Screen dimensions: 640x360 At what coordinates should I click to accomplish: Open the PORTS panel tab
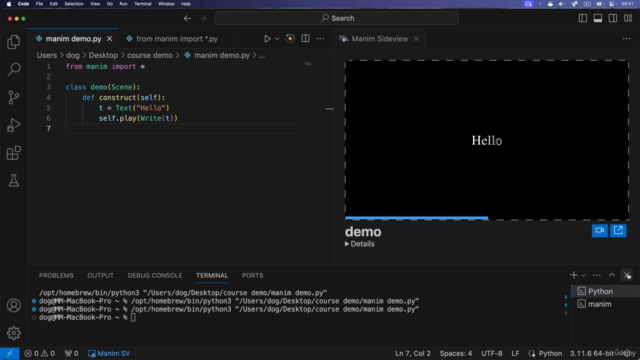click(252, 276)
